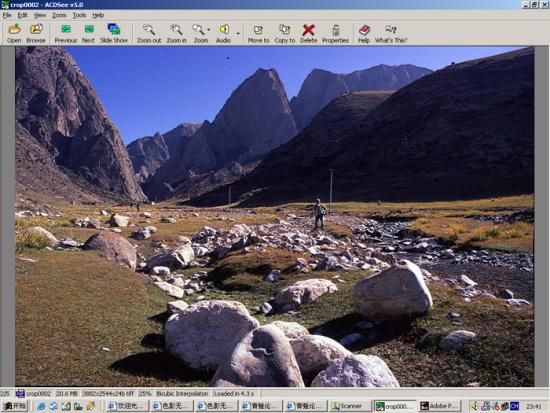Click the mountain photo in the viewer
This screenshot has width=550, height=413.
tap(274, 217)
